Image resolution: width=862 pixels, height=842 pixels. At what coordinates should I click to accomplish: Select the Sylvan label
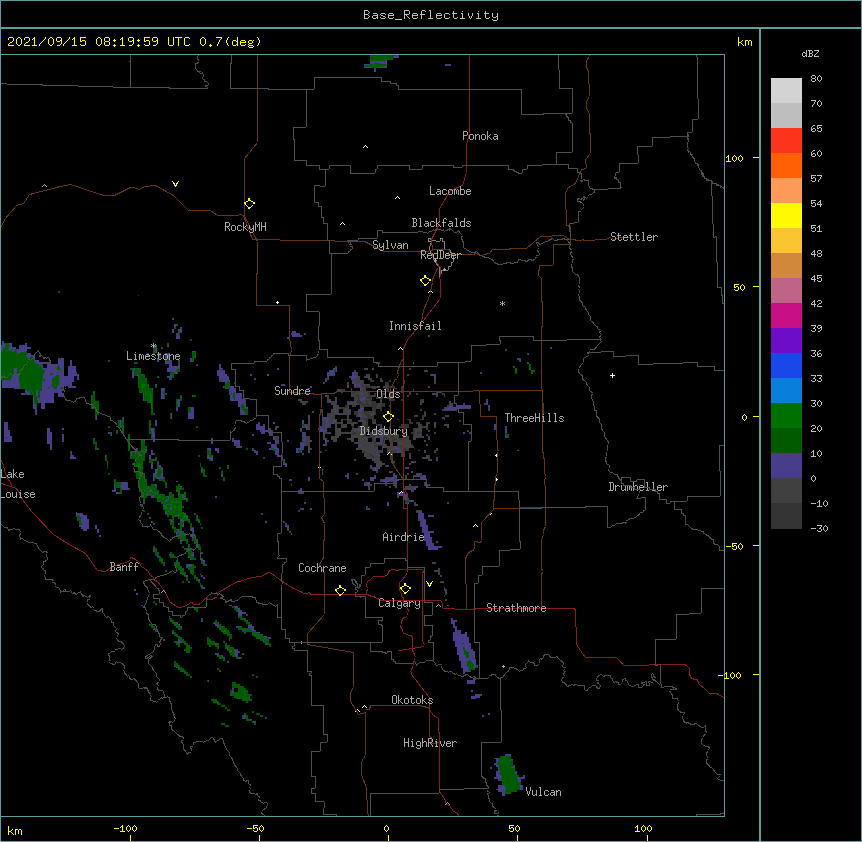click(x=390, y=245)
